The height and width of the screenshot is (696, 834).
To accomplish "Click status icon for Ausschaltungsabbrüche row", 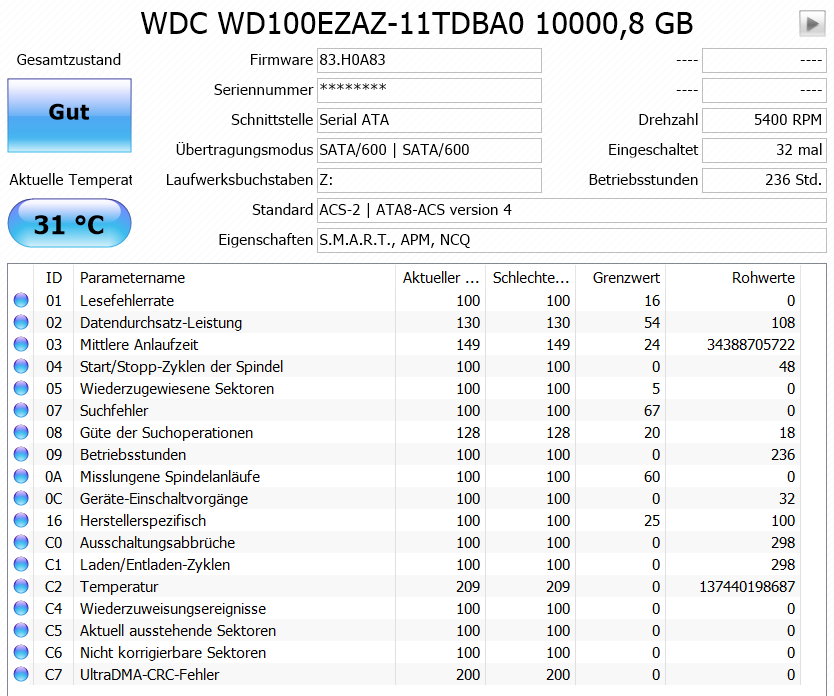I will [x=21, y=542].
